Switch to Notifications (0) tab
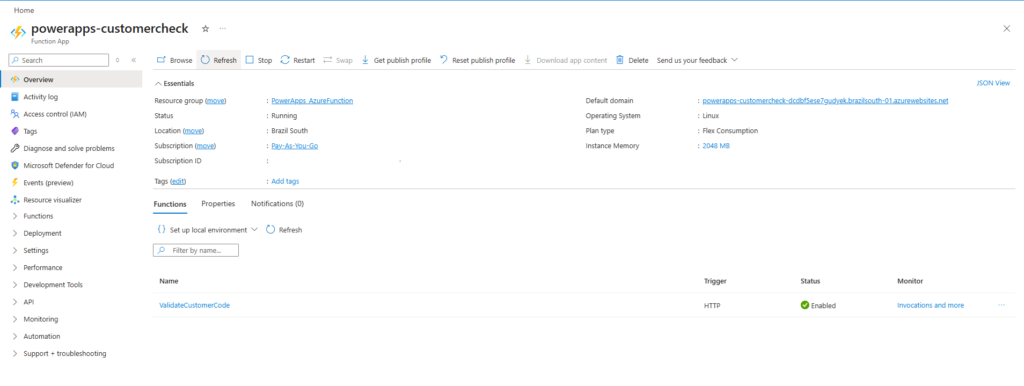 [278, 204]
